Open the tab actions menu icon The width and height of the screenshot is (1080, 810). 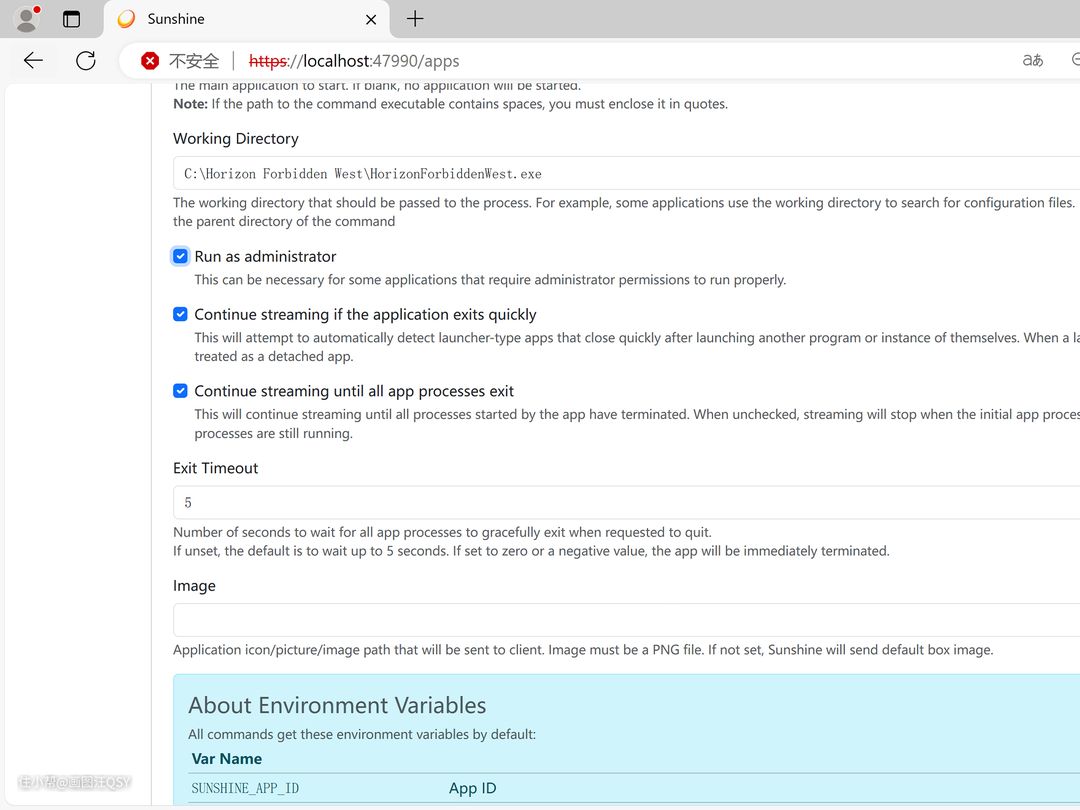coord(71,19)
